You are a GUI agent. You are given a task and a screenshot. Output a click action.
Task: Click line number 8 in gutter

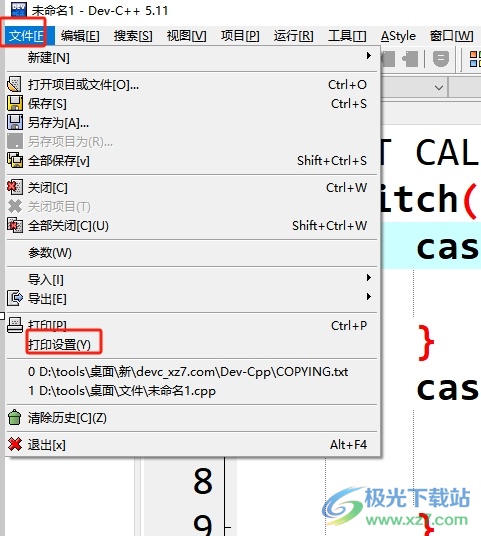pos(203,481)
